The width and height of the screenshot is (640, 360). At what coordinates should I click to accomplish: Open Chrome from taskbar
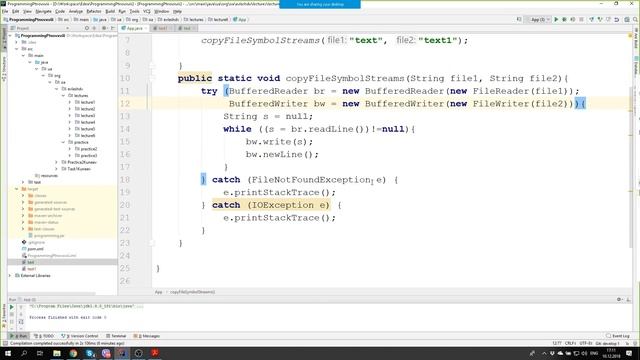[x=73, y=353]
